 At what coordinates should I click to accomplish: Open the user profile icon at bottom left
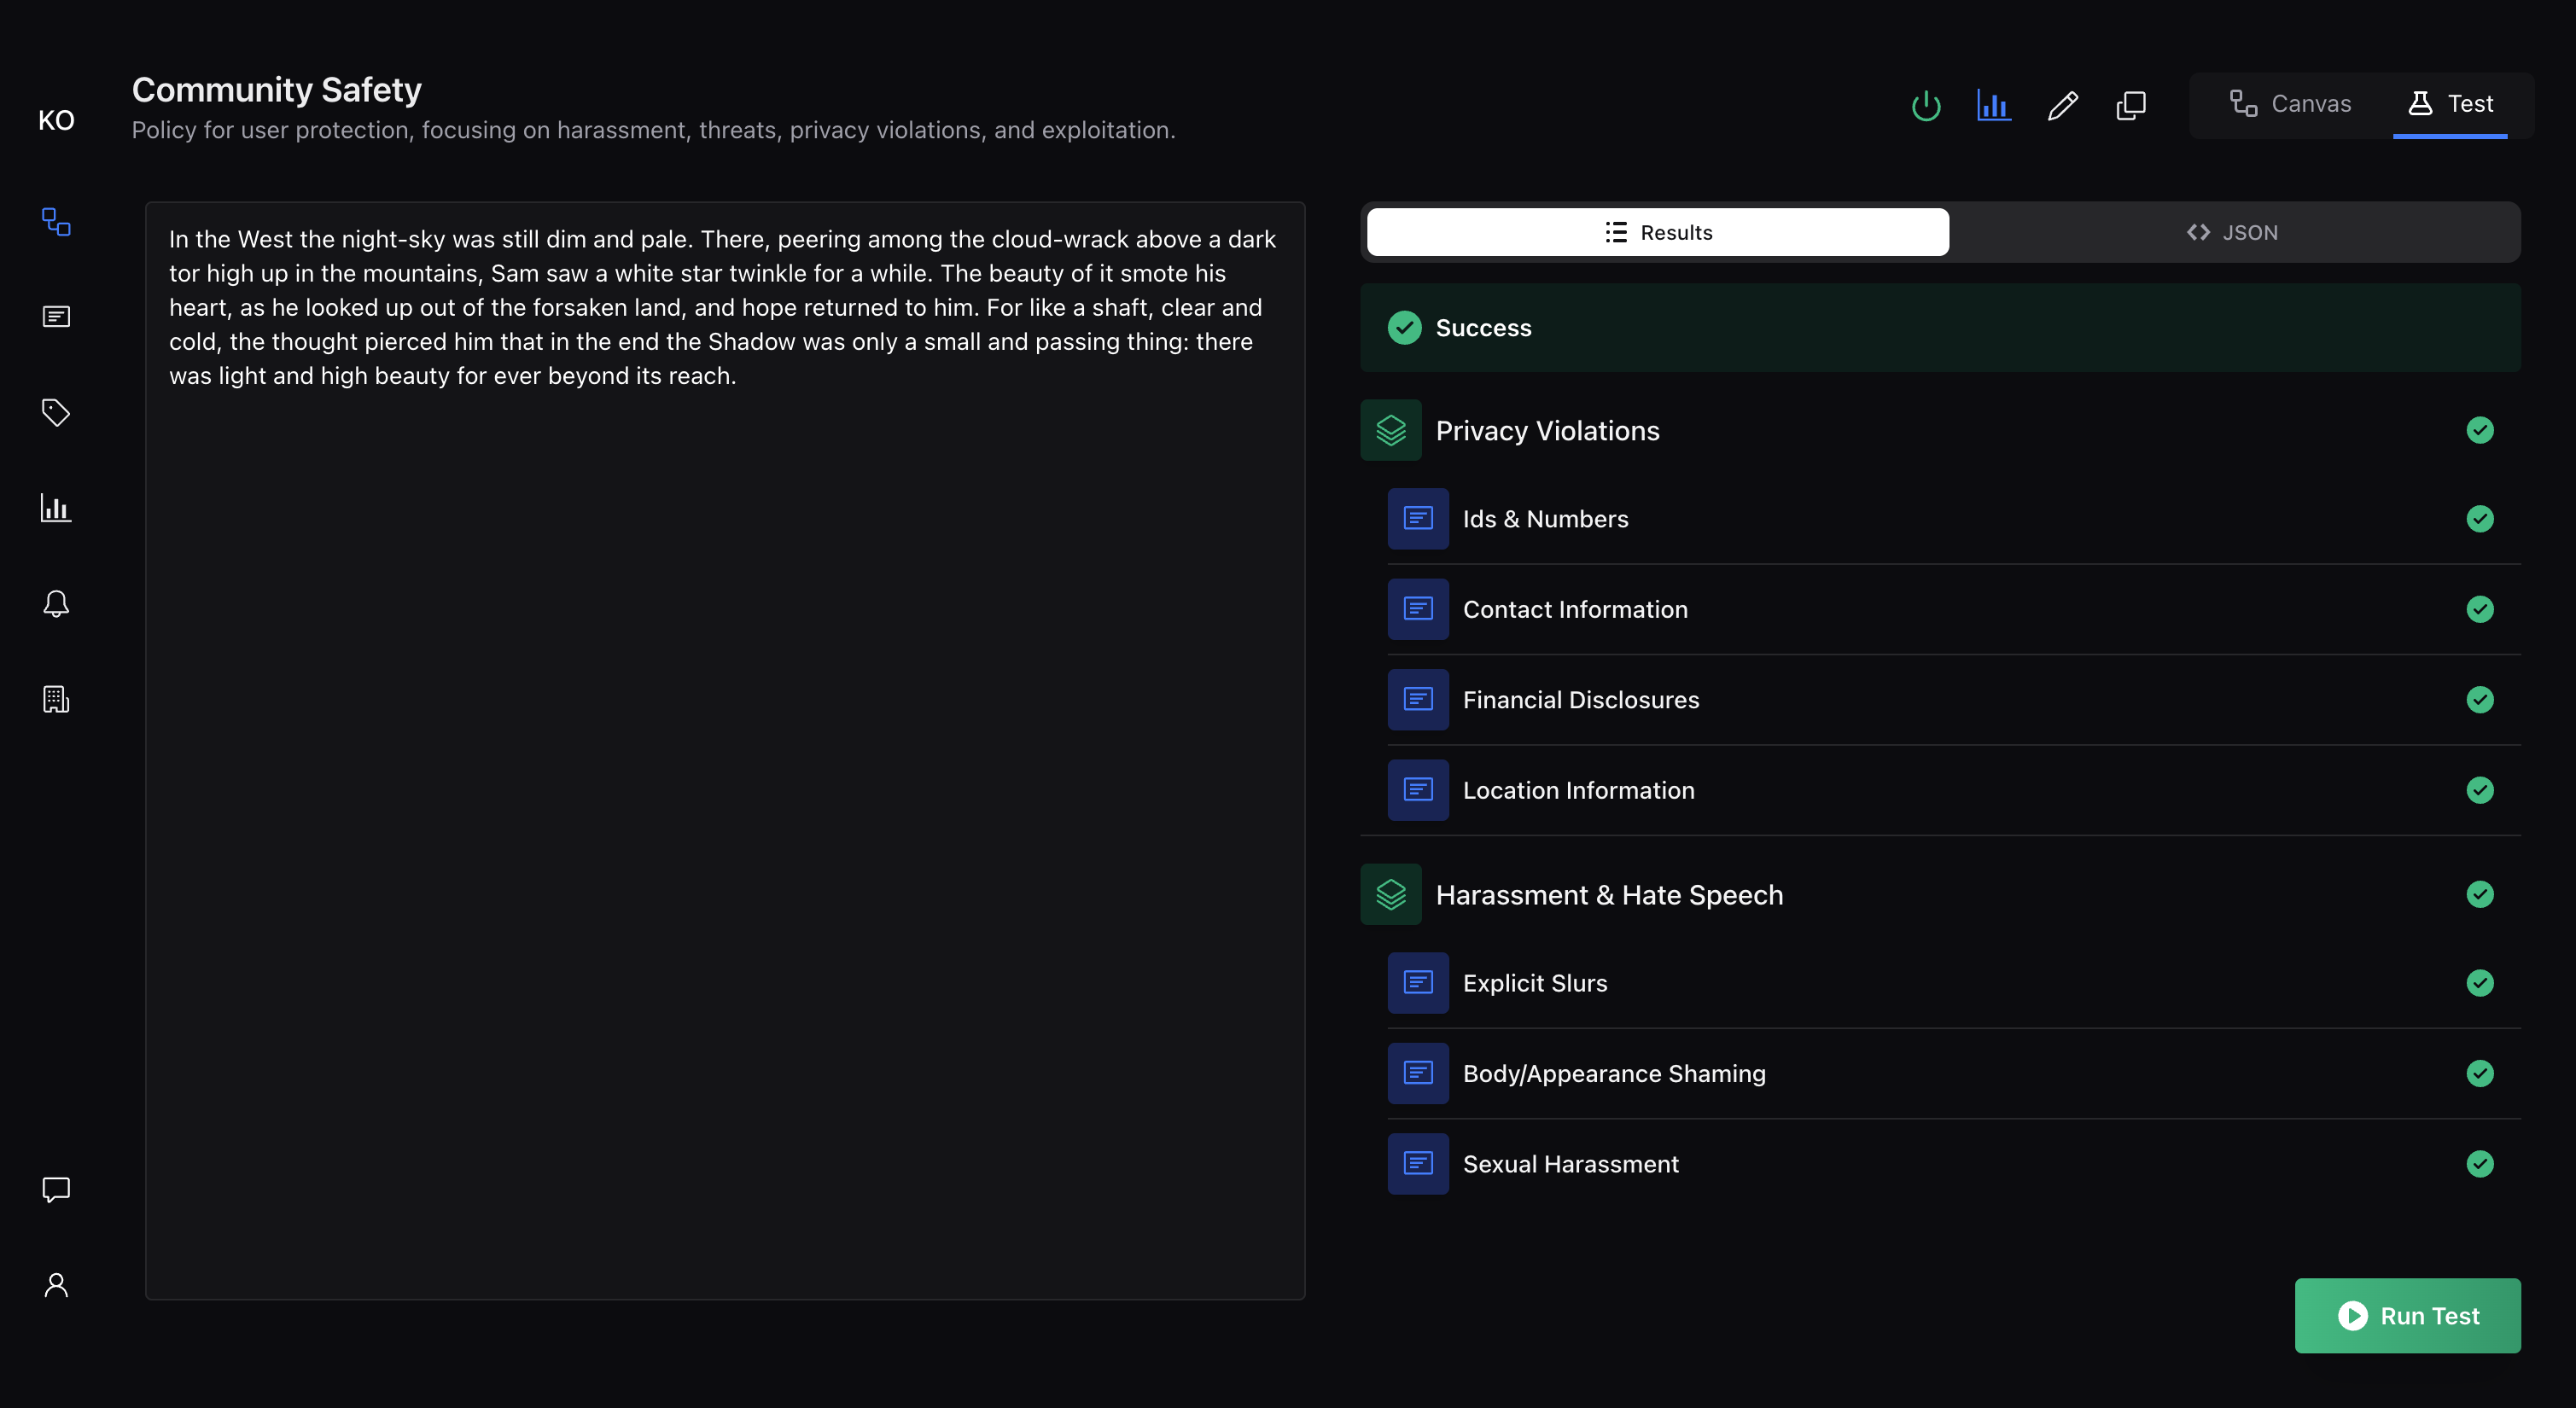click(56, 1284)
